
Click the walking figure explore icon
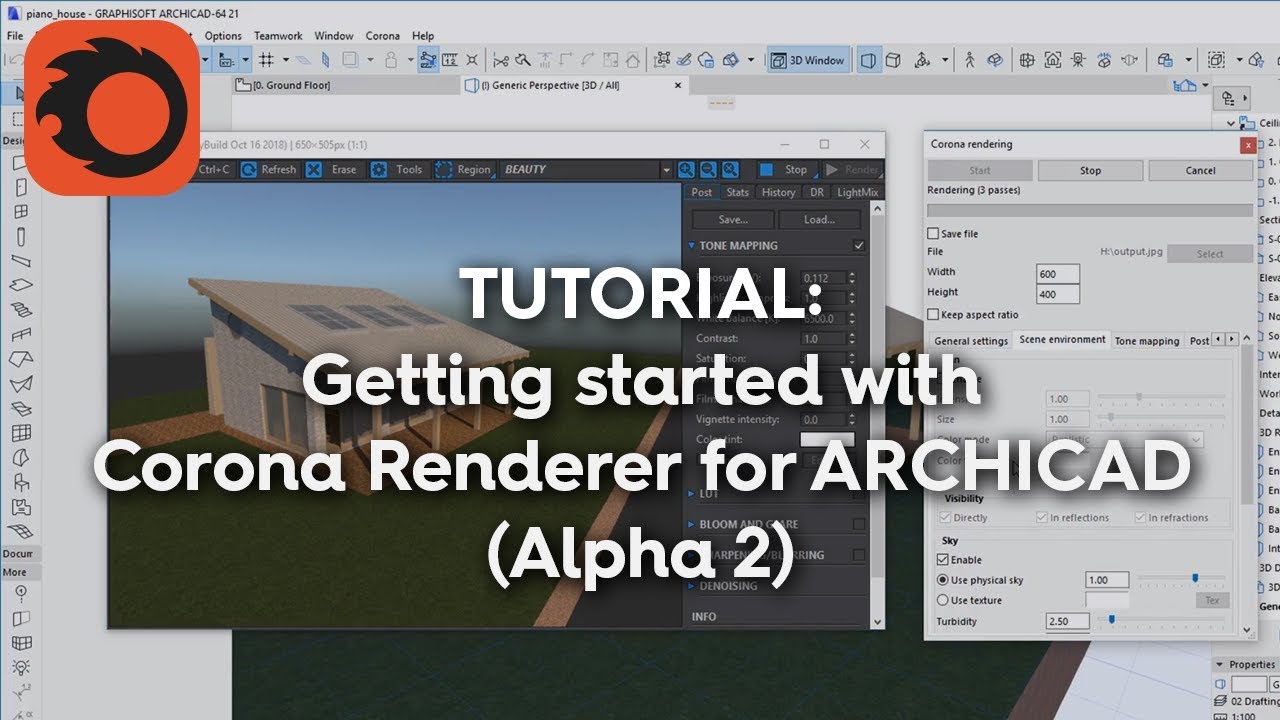tap(969, 60)
